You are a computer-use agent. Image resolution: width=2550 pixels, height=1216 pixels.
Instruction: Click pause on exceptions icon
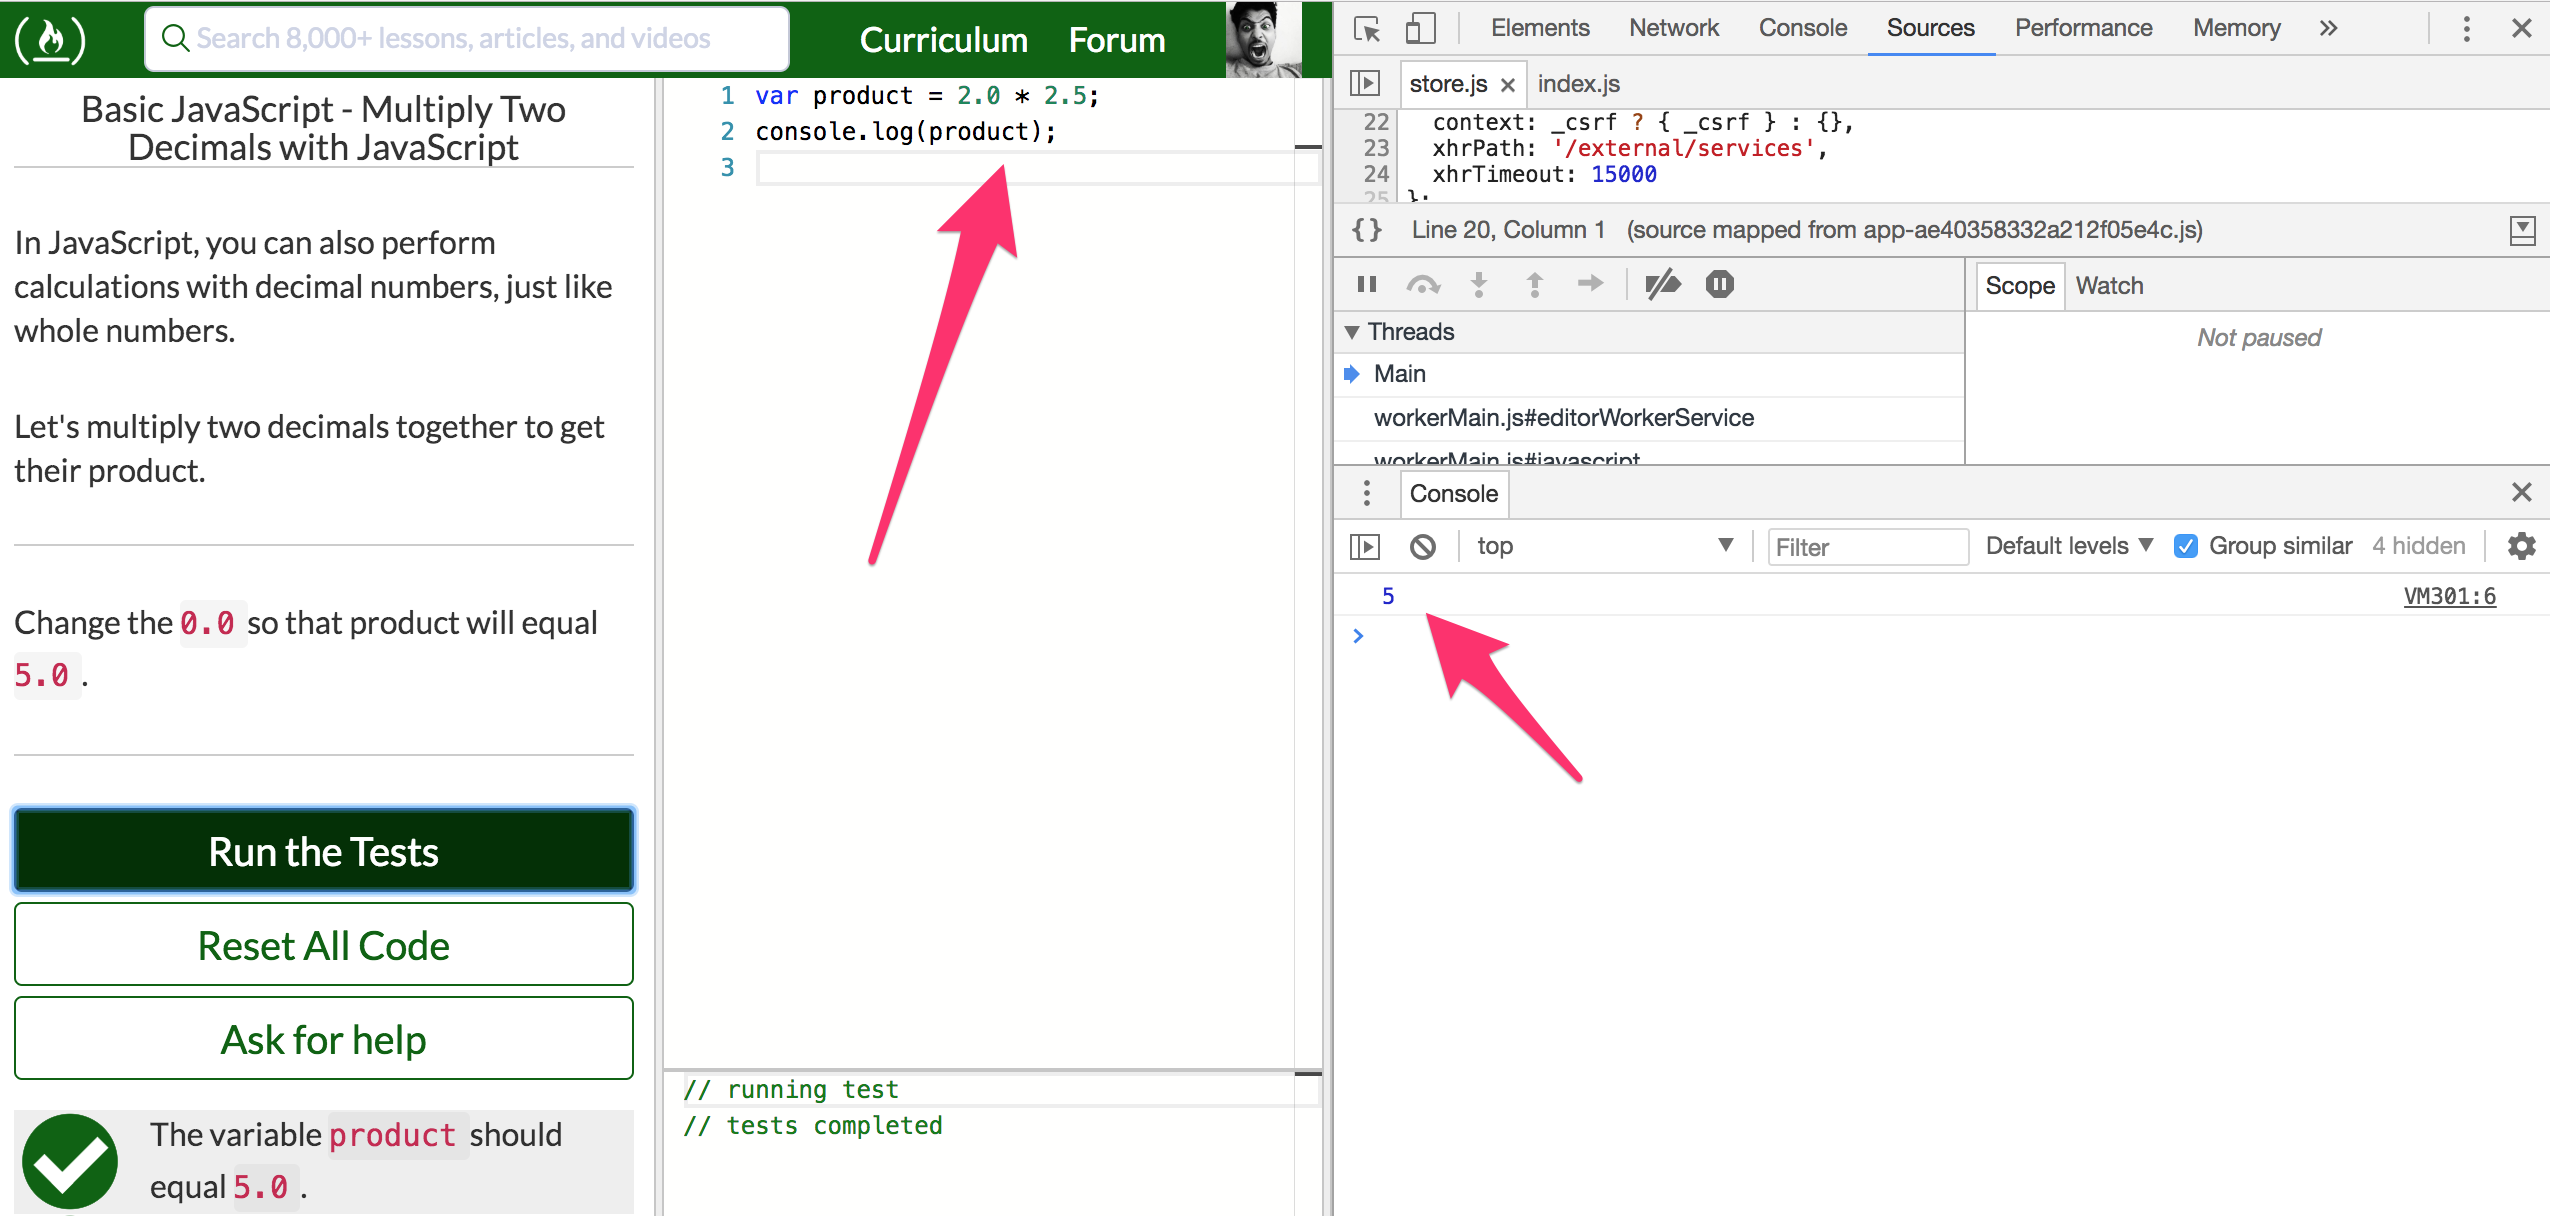(1719, 285)
